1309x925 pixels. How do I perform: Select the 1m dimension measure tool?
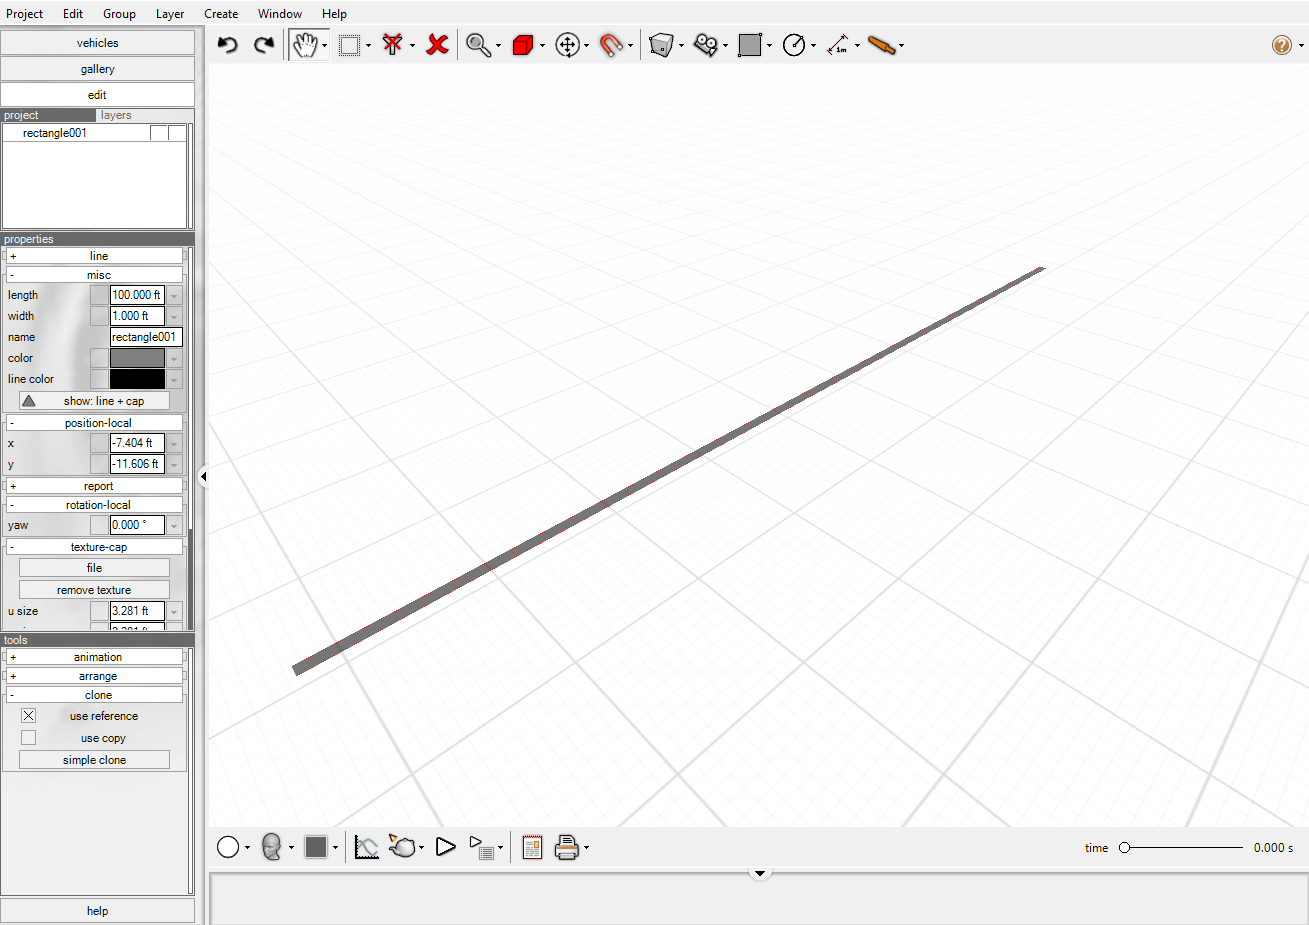click(838, 45)
